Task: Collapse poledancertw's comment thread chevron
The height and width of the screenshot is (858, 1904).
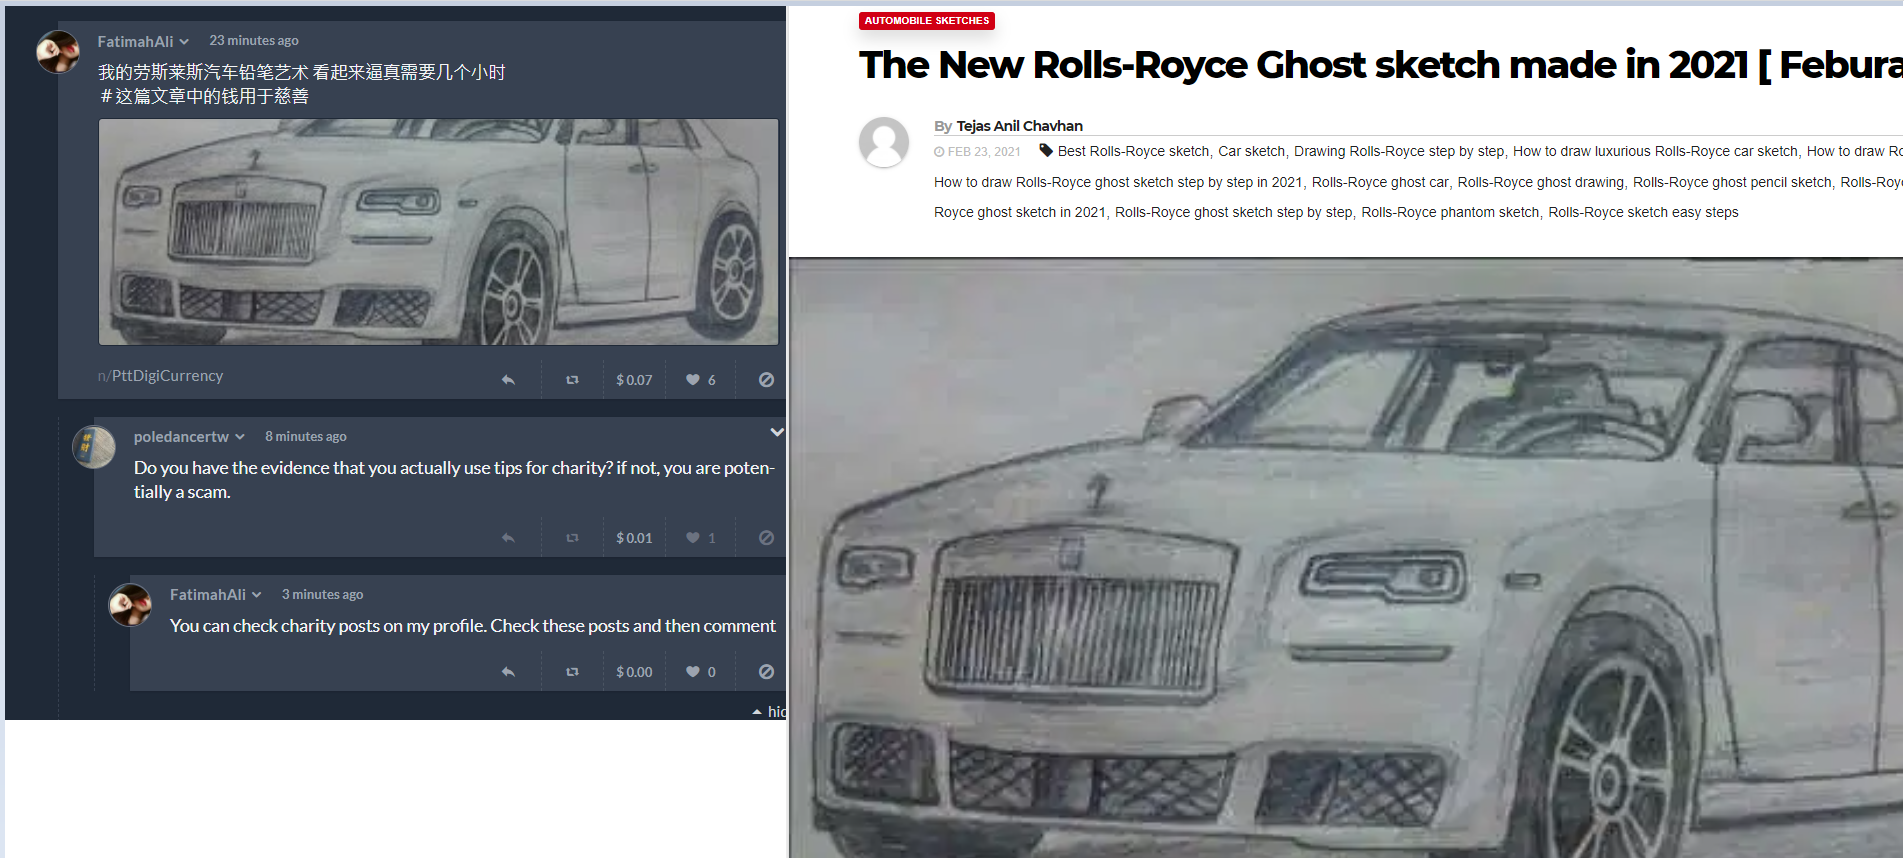Action: (777, 432)
